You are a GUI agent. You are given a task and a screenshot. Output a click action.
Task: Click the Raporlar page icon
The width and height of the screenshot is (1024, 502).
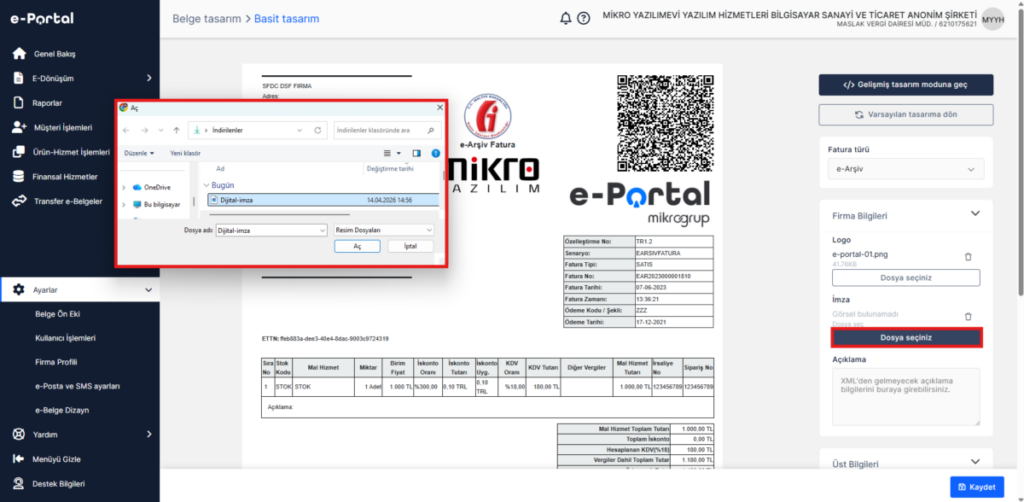19,102
